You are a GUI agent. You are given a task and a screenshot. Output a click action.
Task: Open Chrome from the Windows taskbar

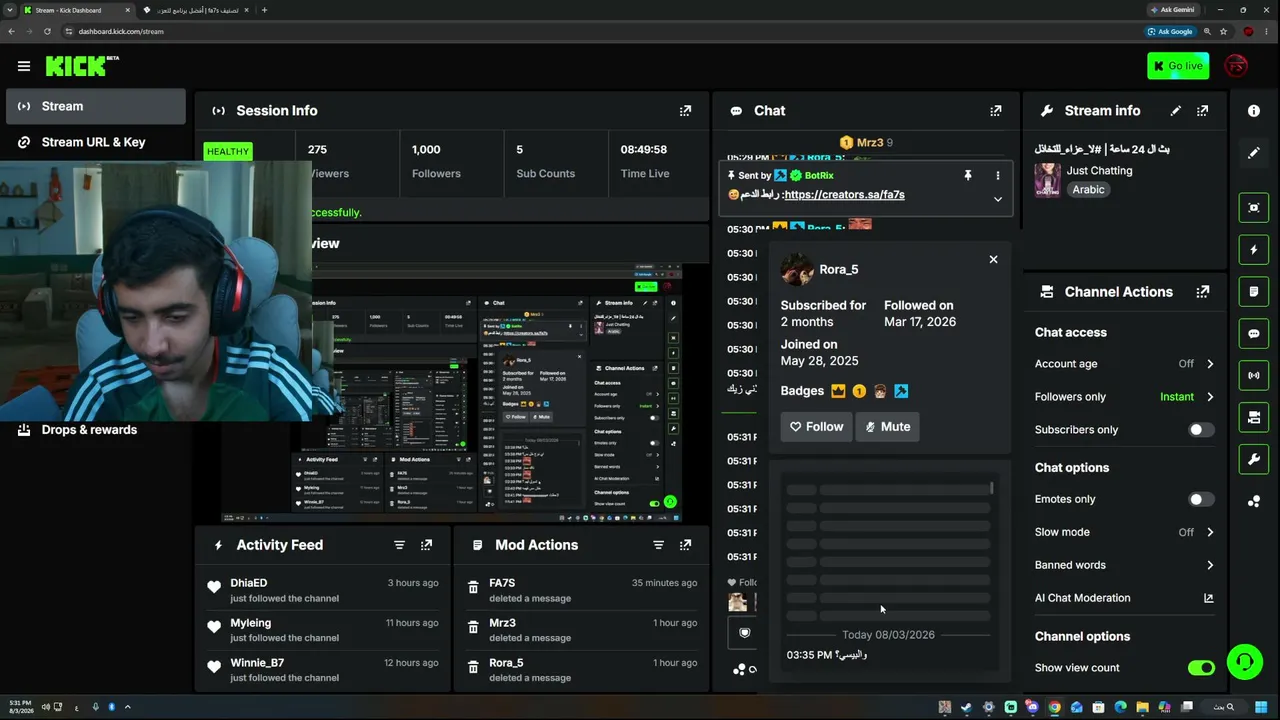pyautogui.click(x=1054, y=707)
